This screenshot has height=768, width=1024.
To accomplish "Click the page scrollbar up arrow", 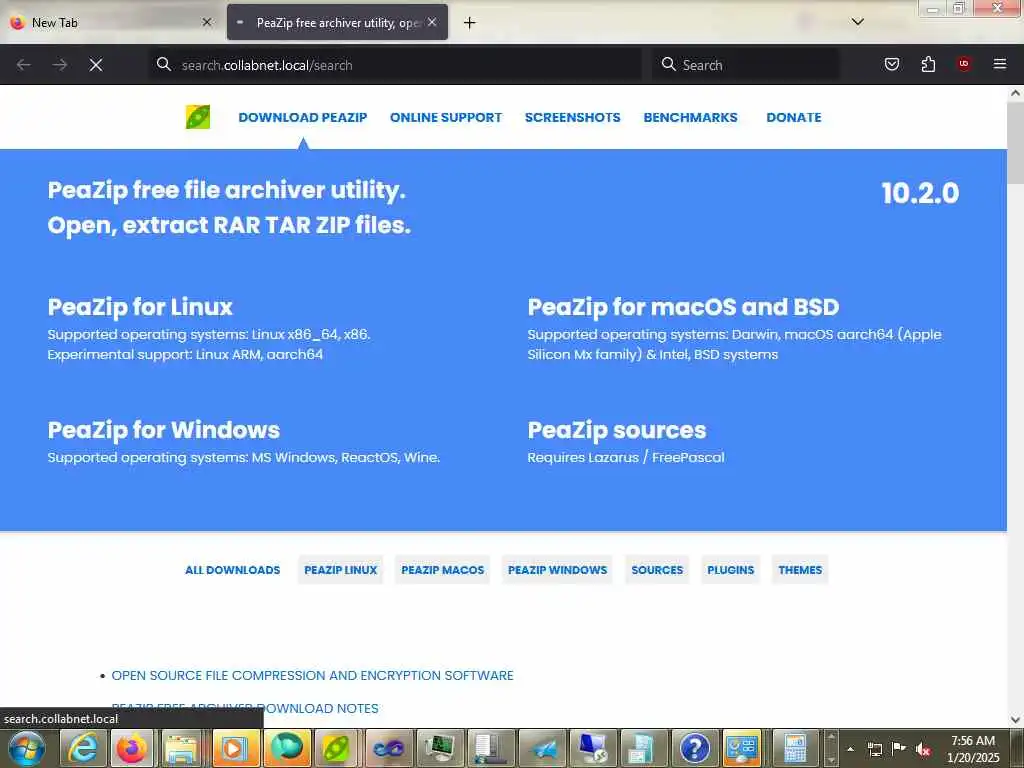I will pos(1016,93).
